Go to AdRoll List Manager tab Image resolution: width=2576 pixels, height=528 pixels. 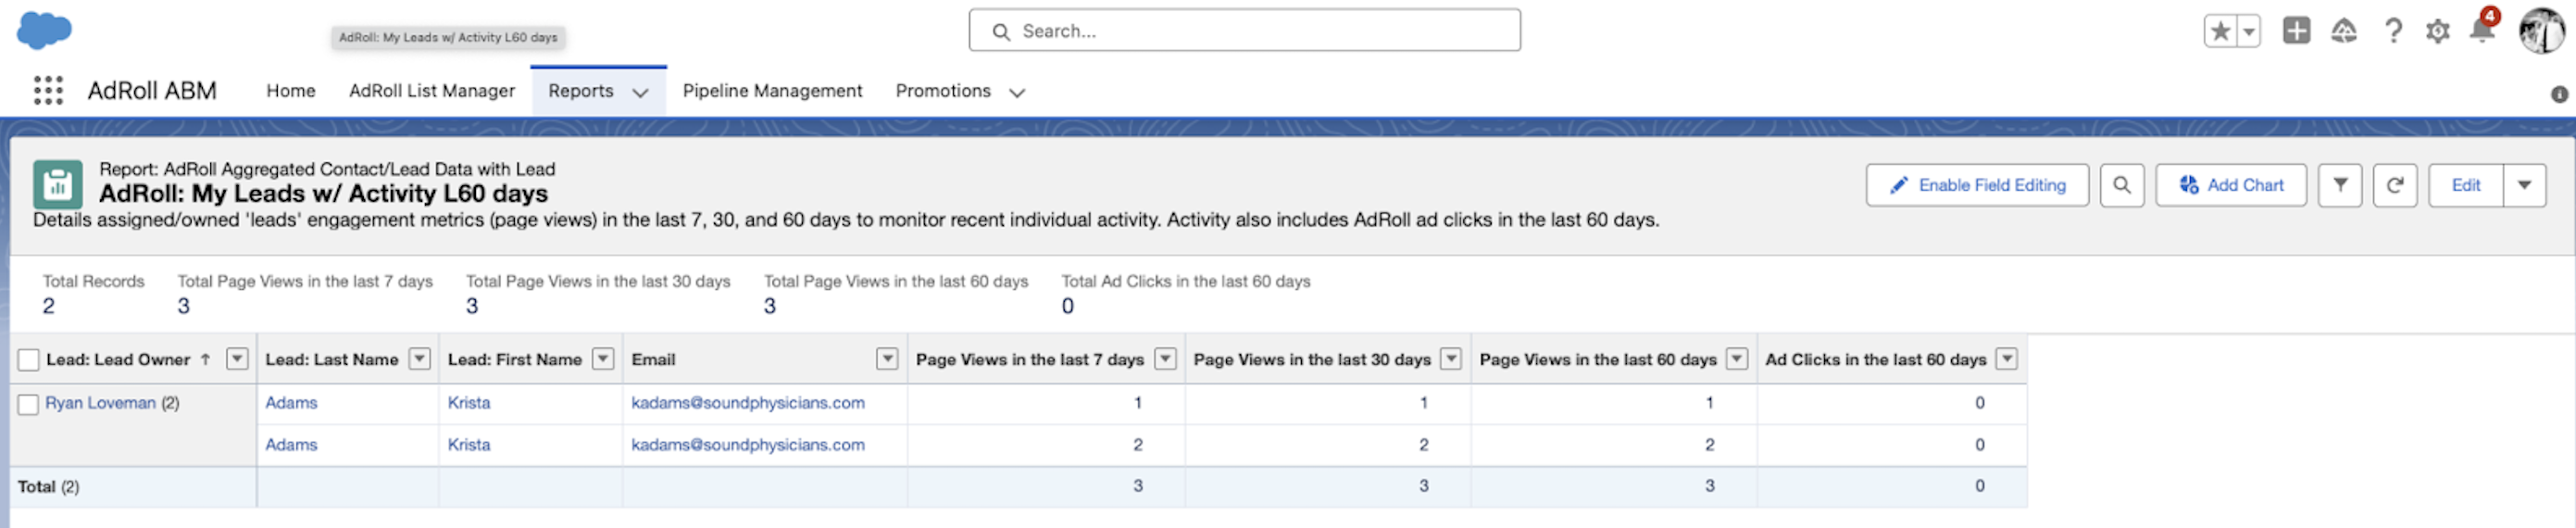431,91
